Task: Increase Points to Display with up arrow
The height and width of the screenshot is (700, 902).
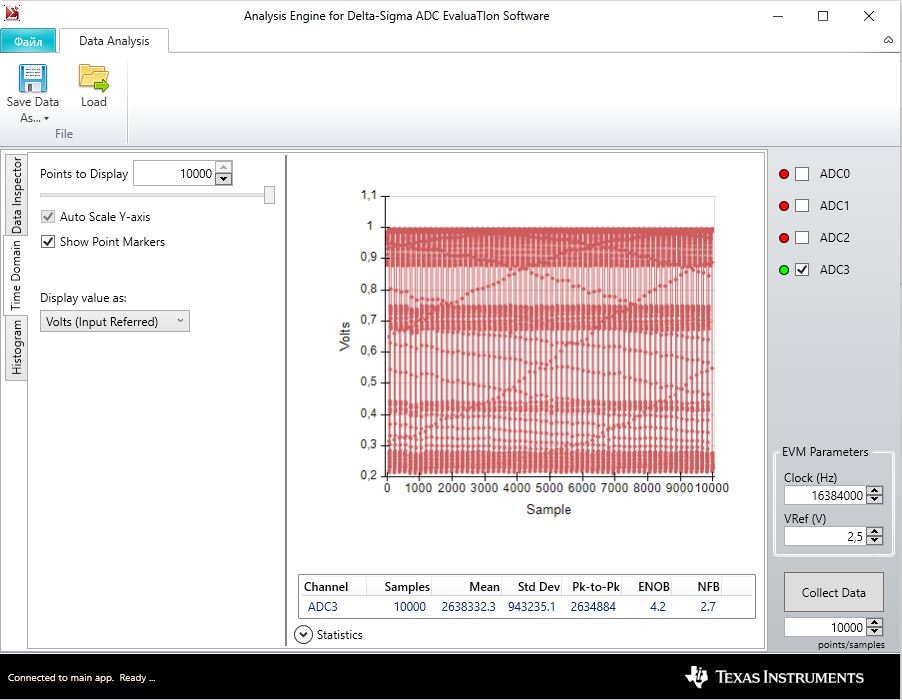Action: [x=224, y=167]
